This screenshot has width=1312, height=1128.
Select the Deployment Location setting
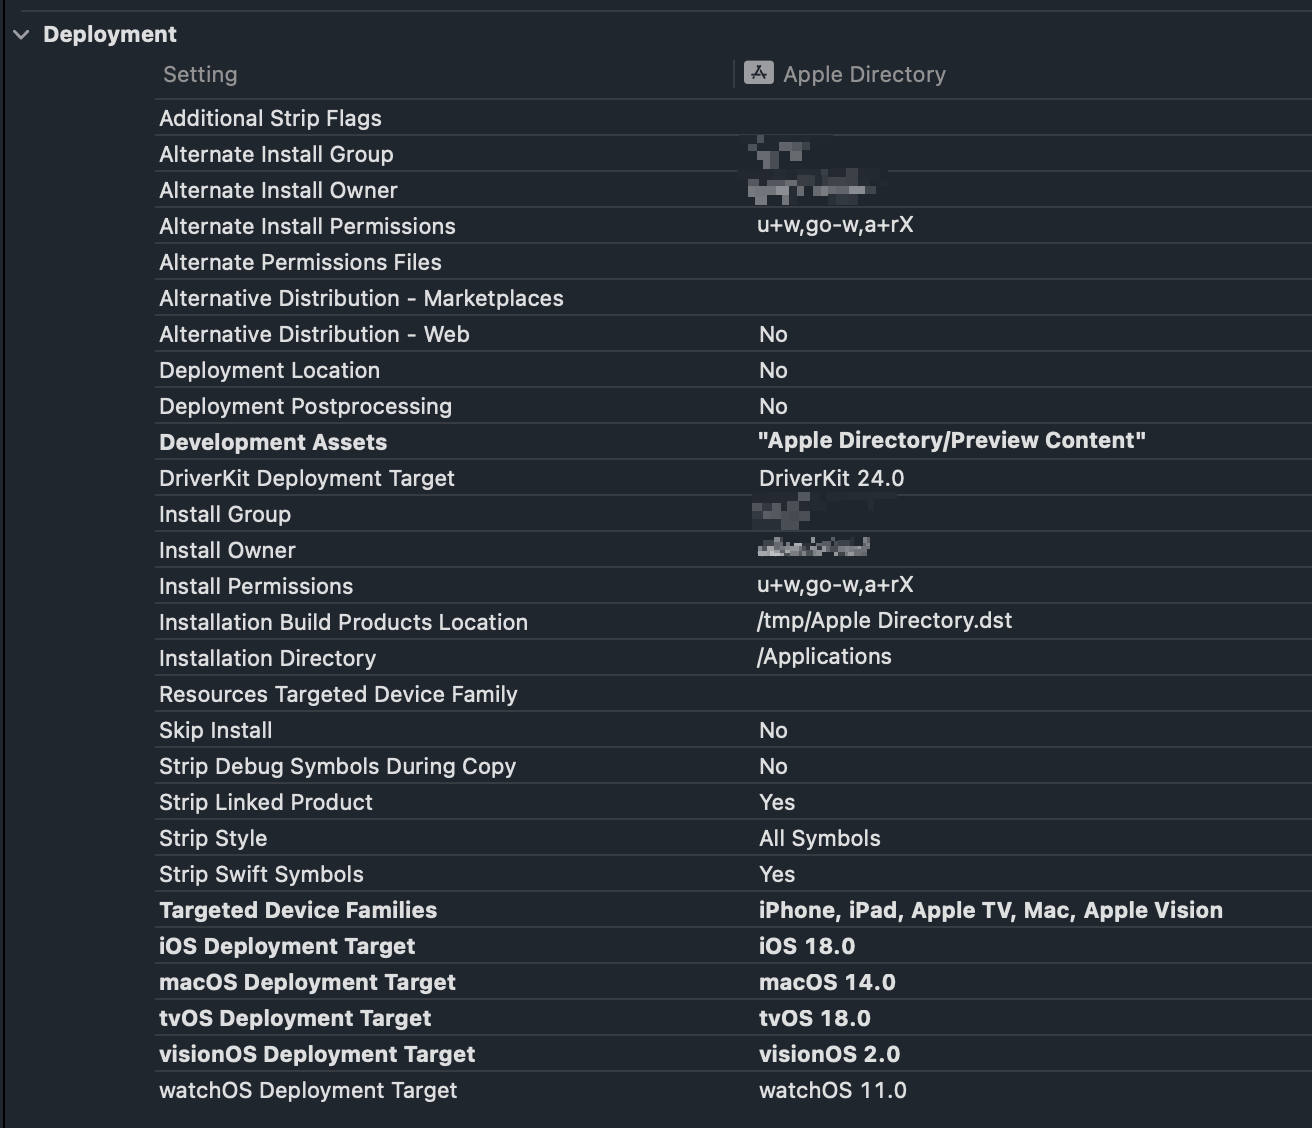coord(269,370)
